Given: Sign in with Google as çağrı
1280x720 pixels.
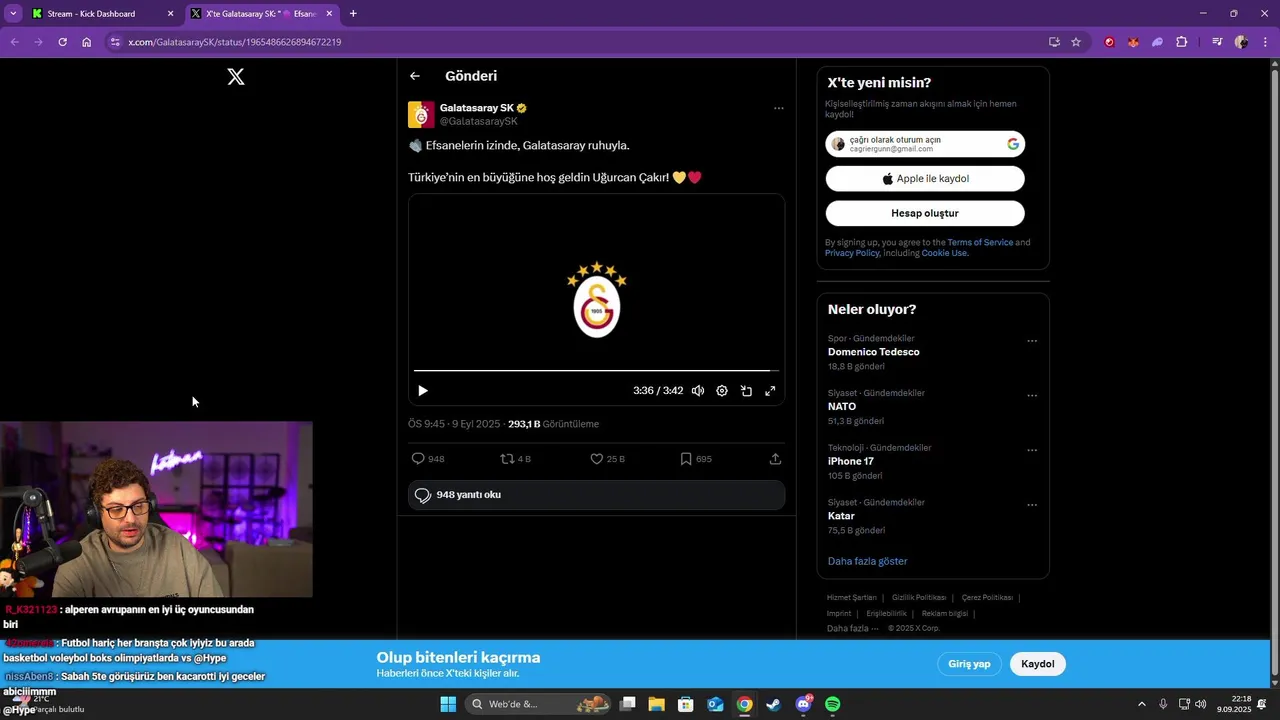Looking at the screenshot, I should (925, 144).
